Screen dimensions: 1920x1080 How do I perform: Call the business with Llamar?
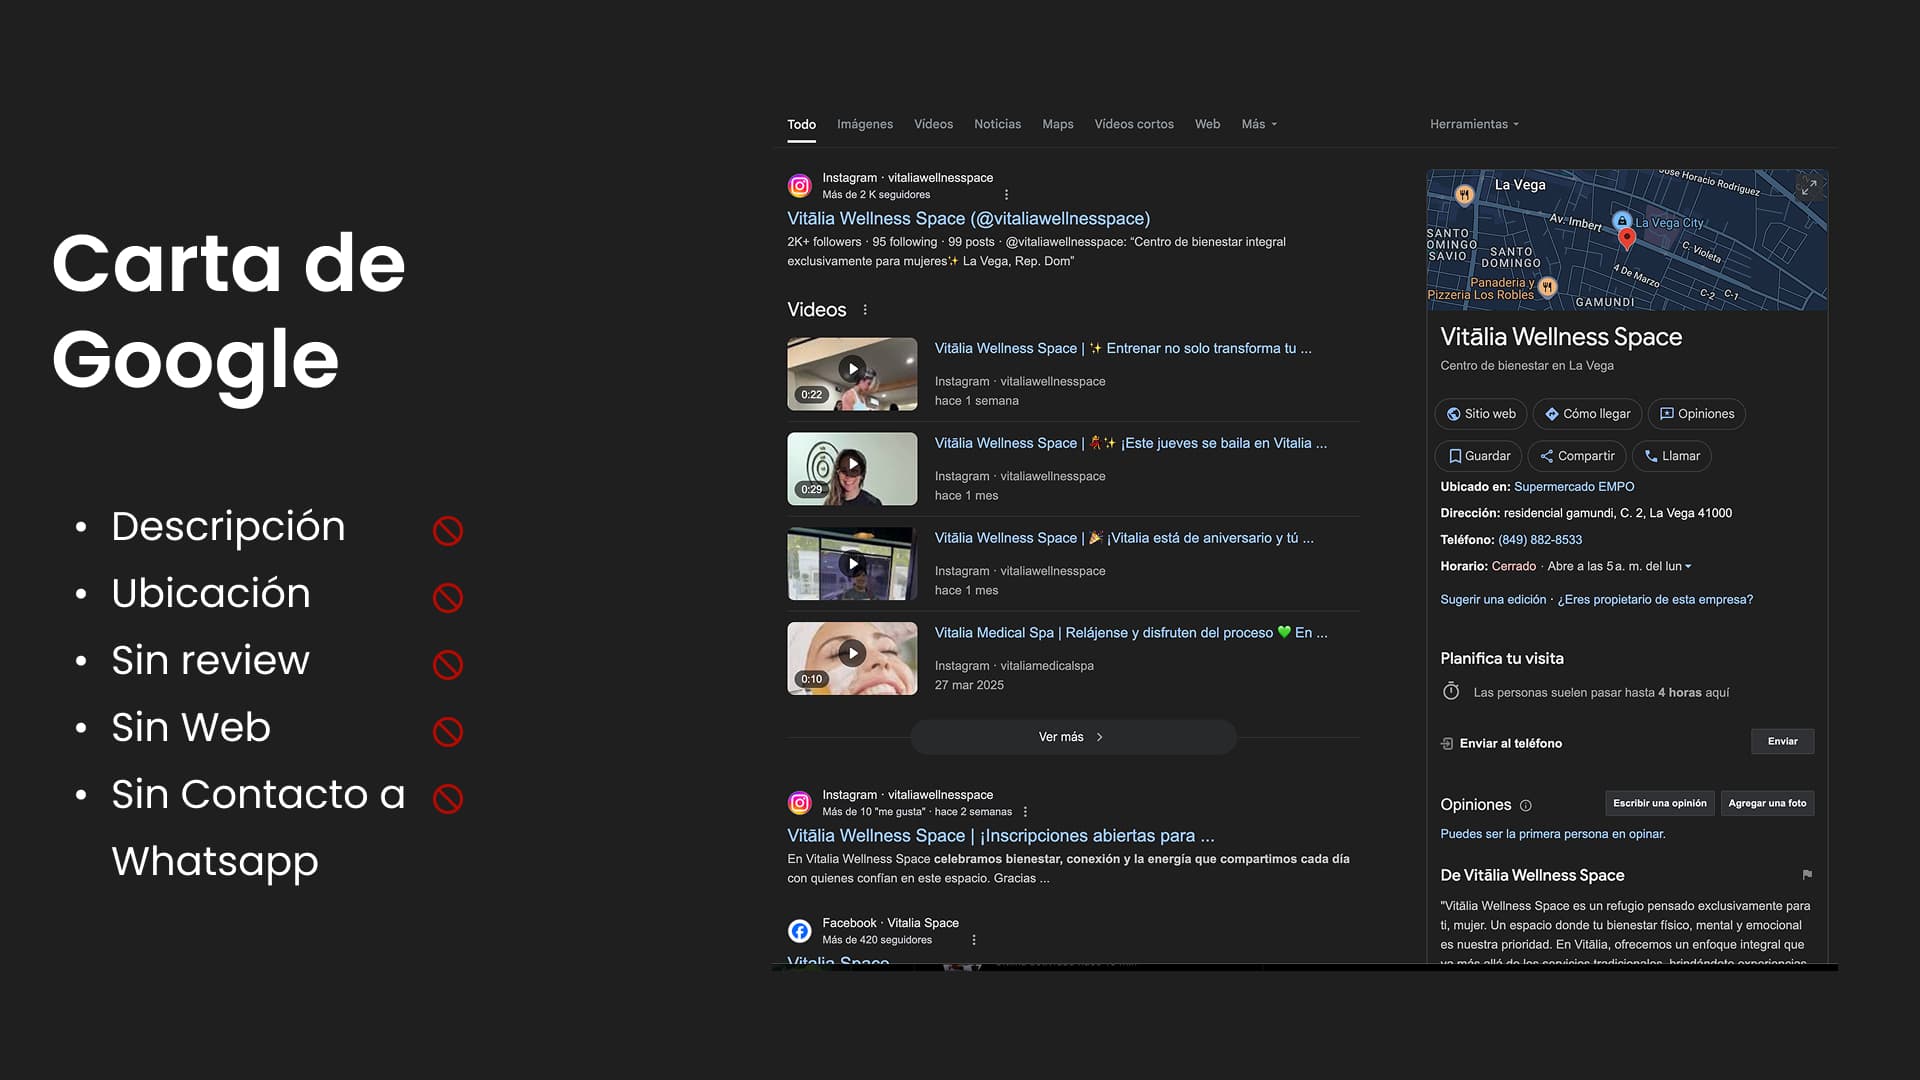point(1672,456)
